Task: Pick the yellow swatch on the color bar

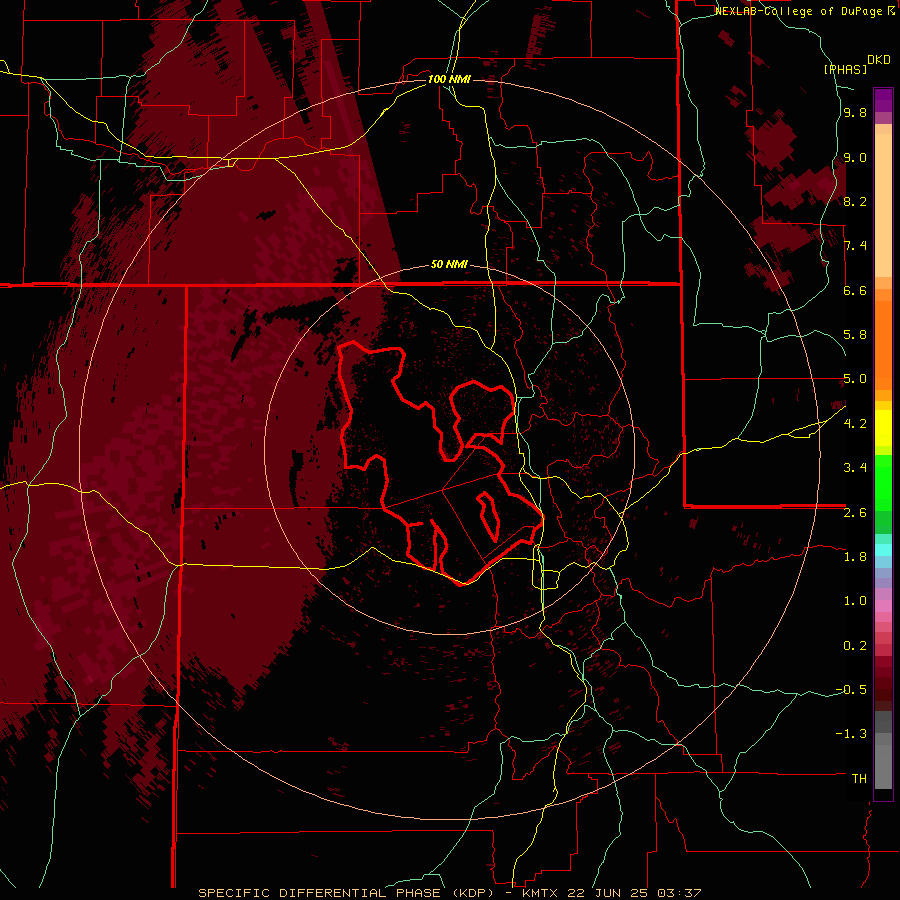Action: [x=883, y=428]
